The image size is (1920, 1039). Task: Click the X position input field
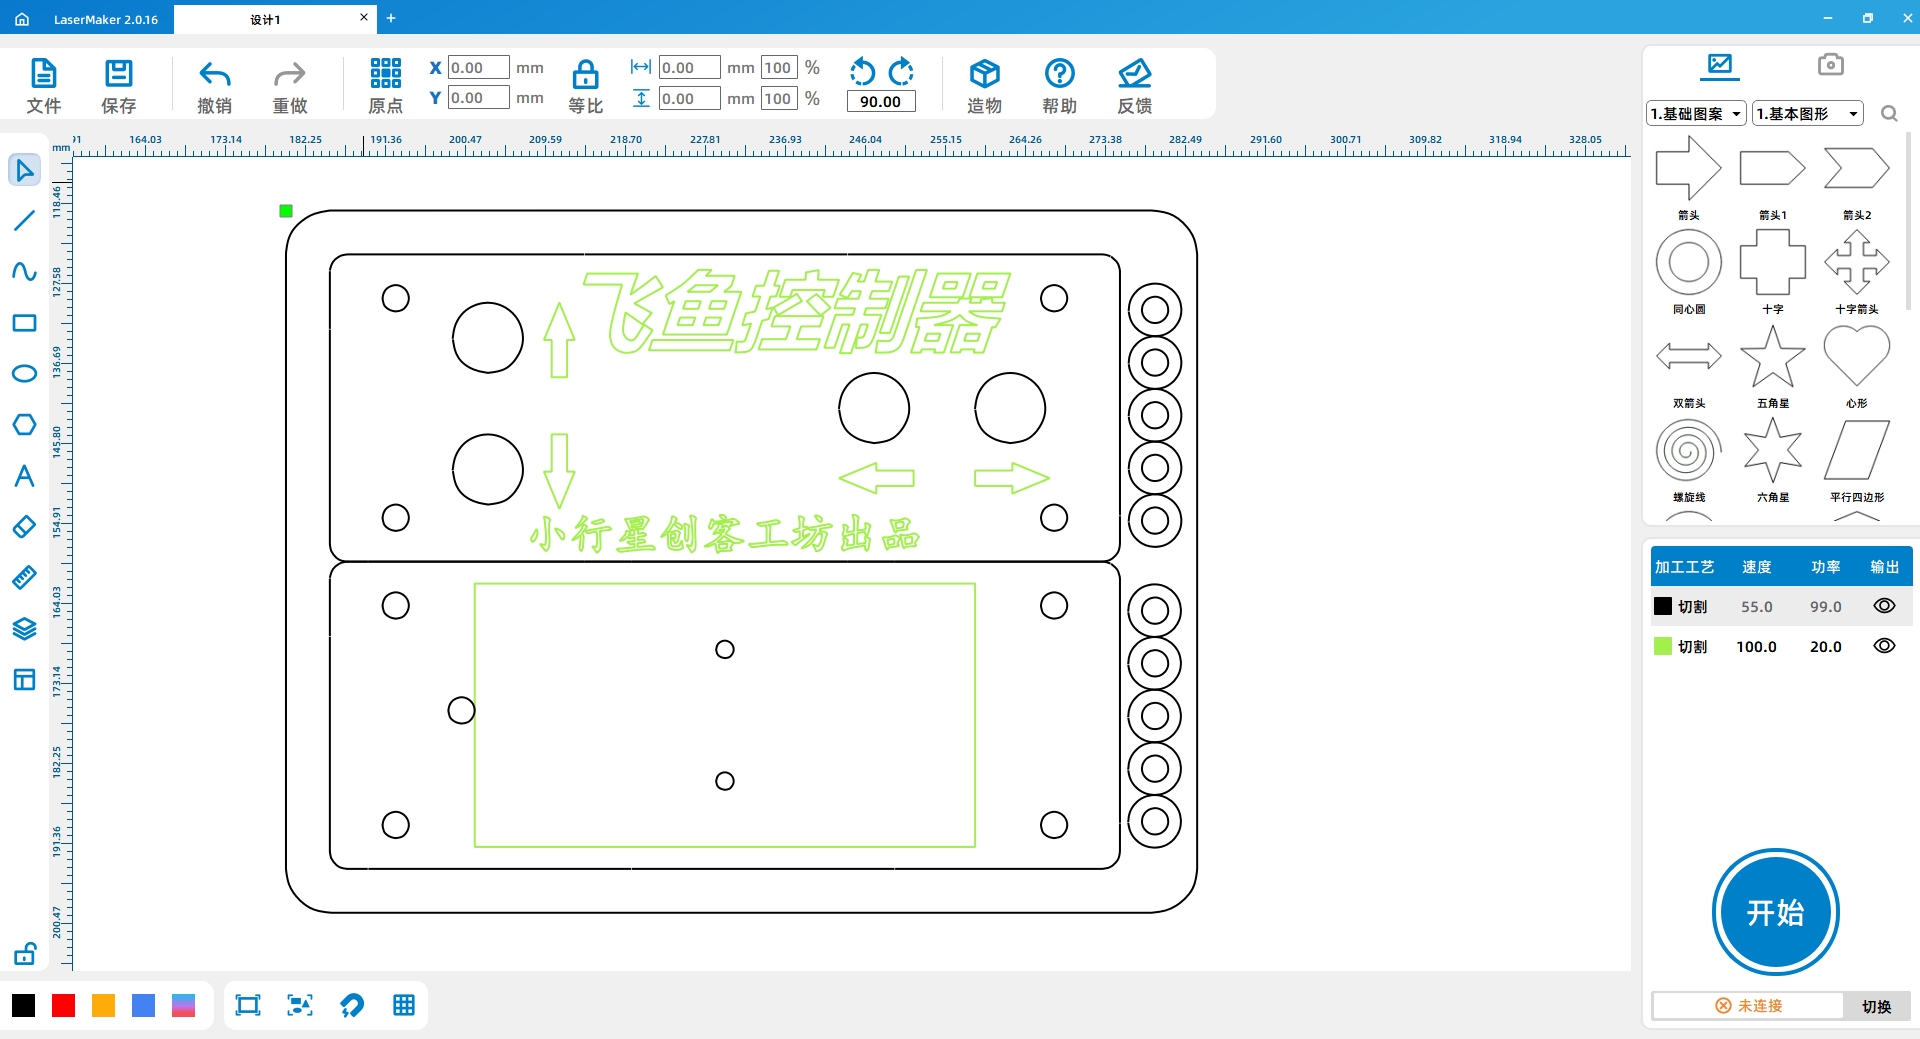pos(478,68)
